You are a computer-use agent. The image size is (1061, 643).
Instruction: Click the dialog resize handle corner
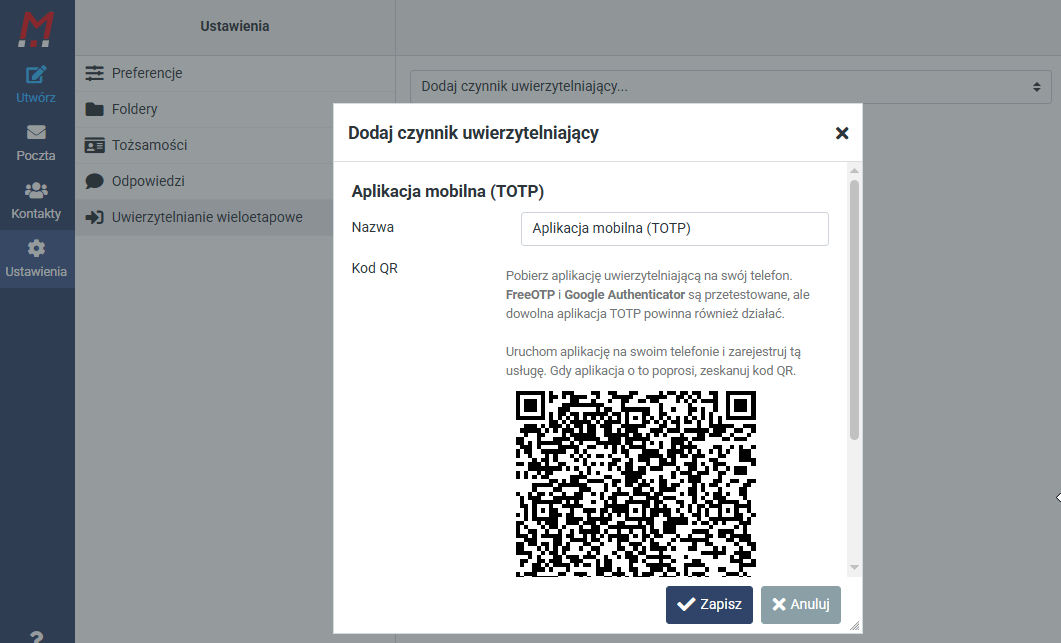click(855, 626)
